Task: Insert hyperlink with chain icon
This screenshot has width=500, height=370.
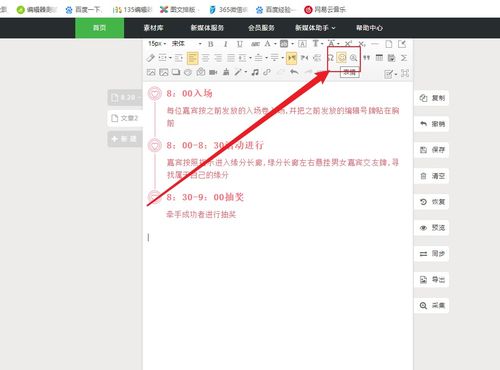Action: click(267, 72)
